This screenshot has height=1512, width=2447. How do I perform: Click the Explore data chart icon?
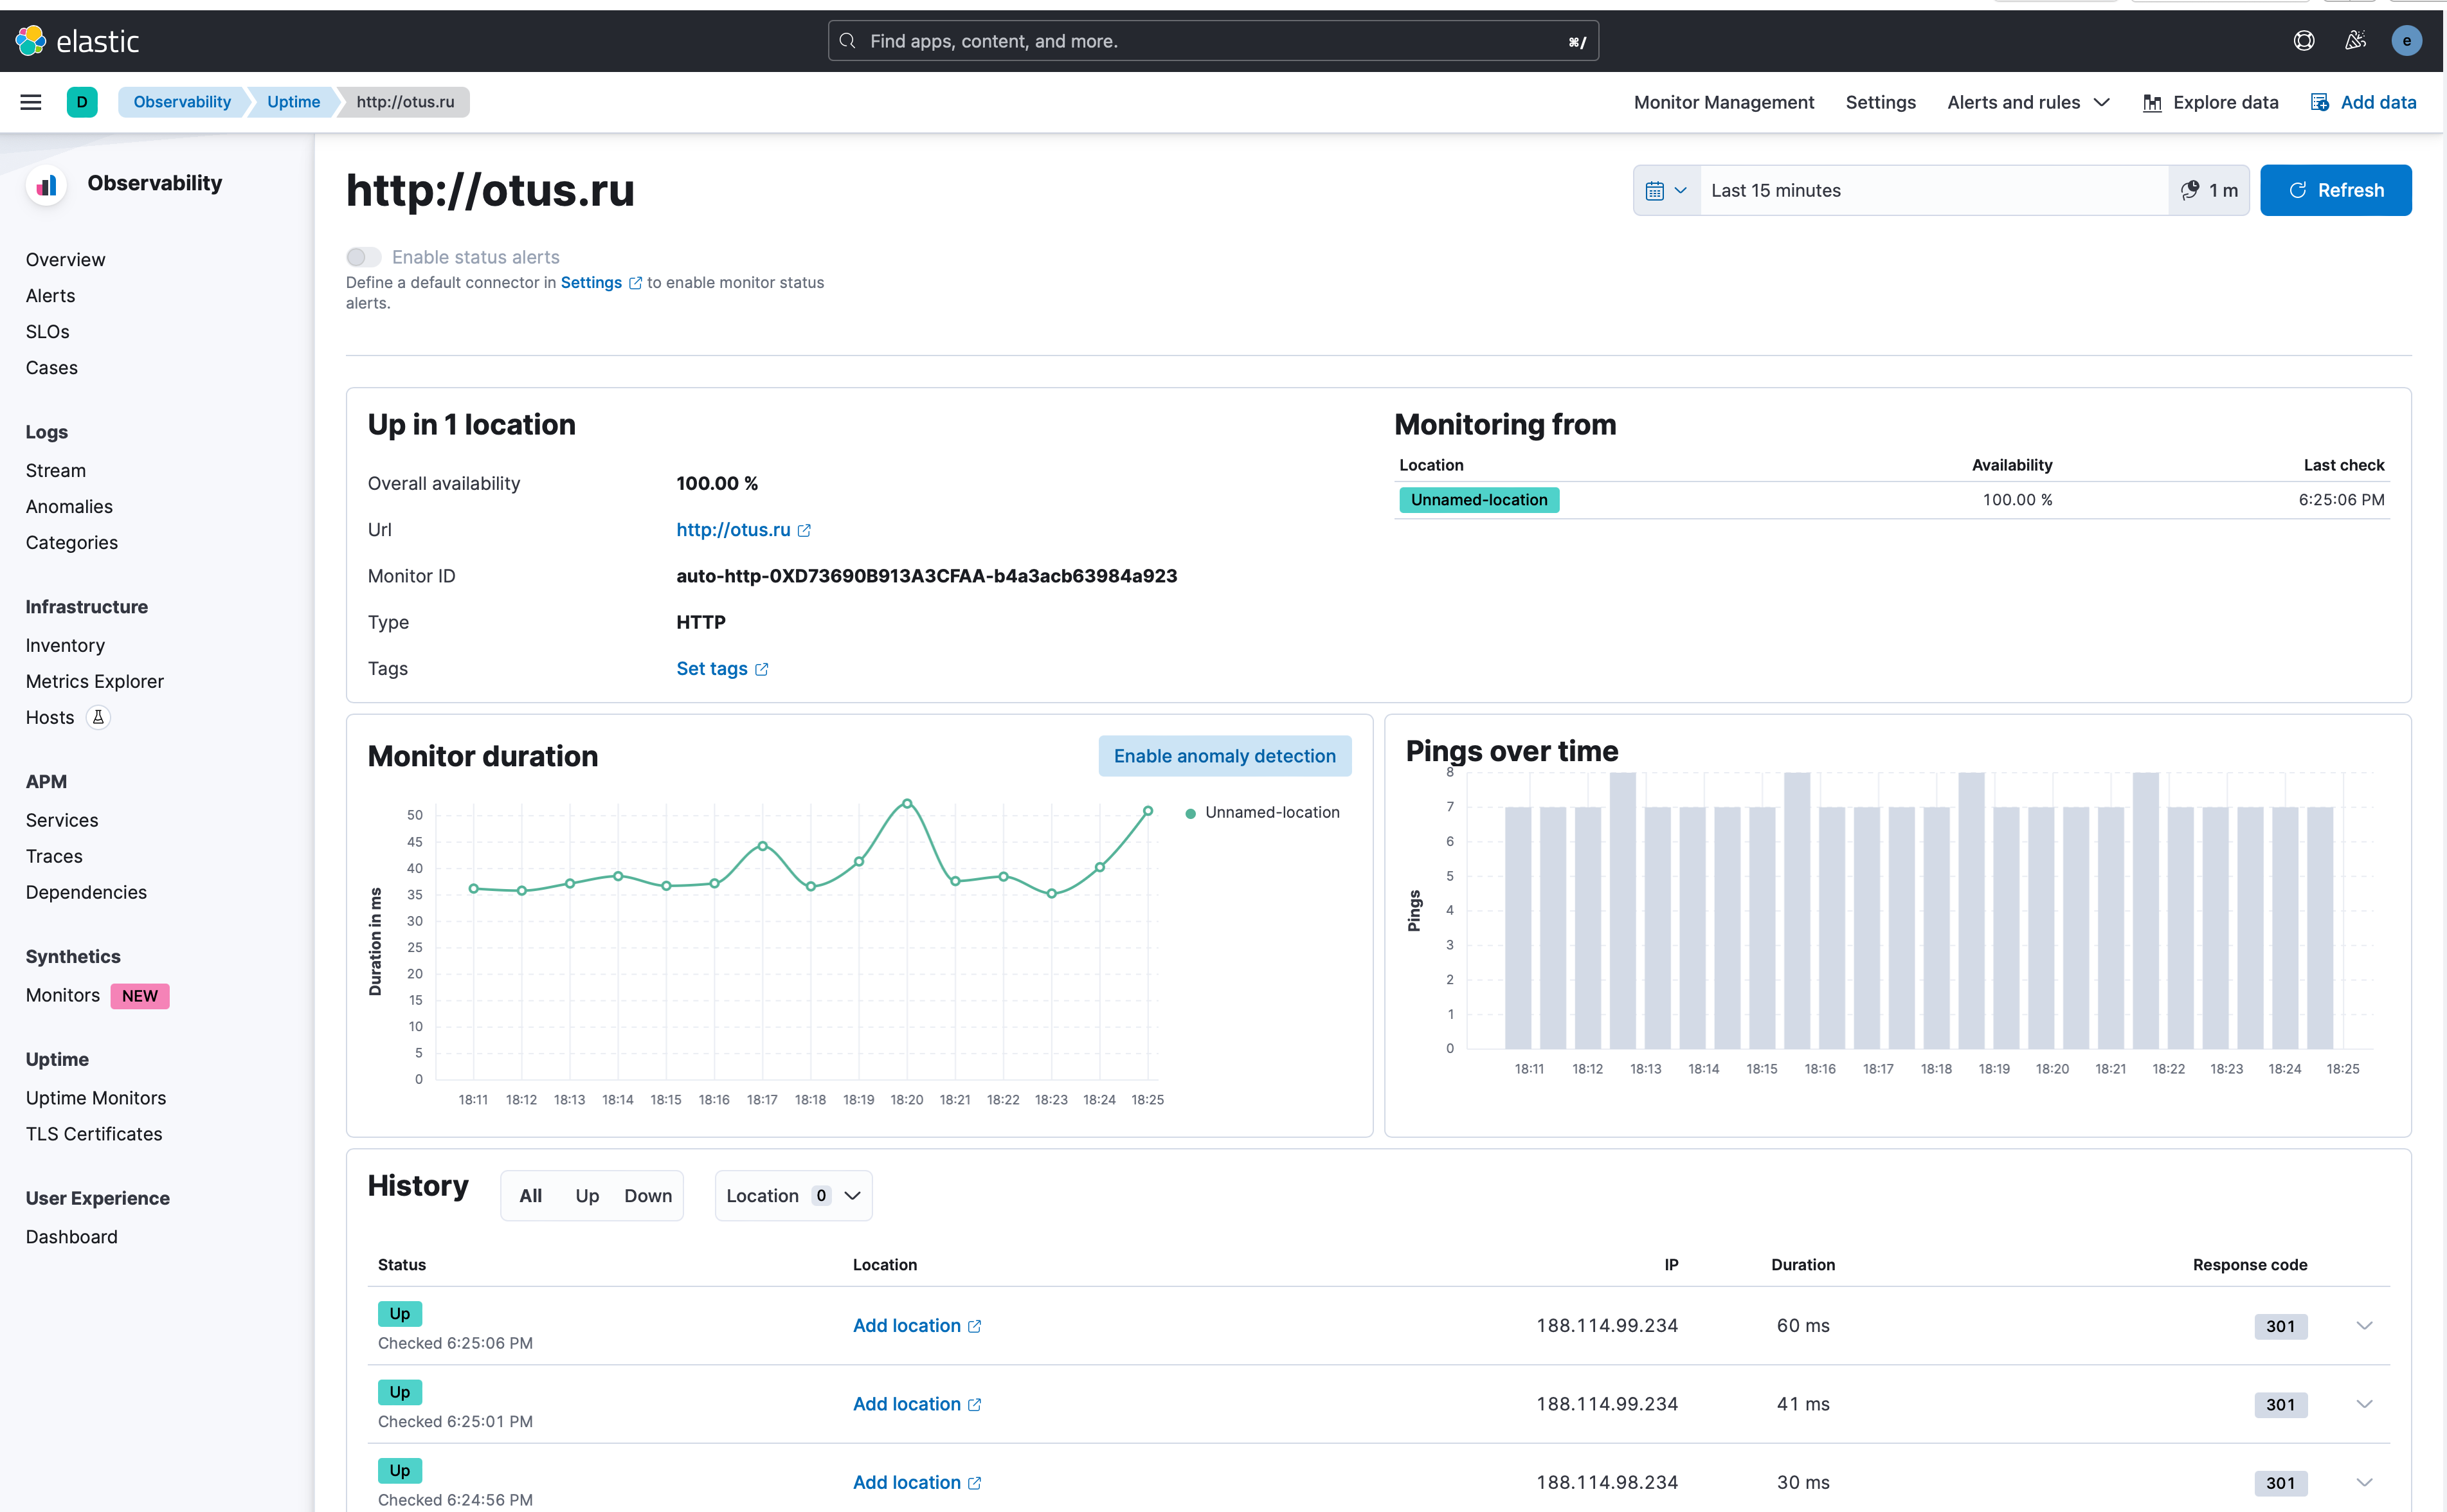[2152, 103]
